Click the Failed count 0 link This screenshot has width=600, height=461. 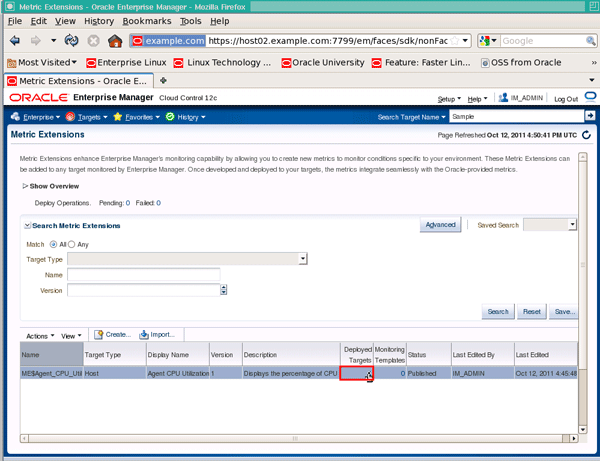[158, 203]
